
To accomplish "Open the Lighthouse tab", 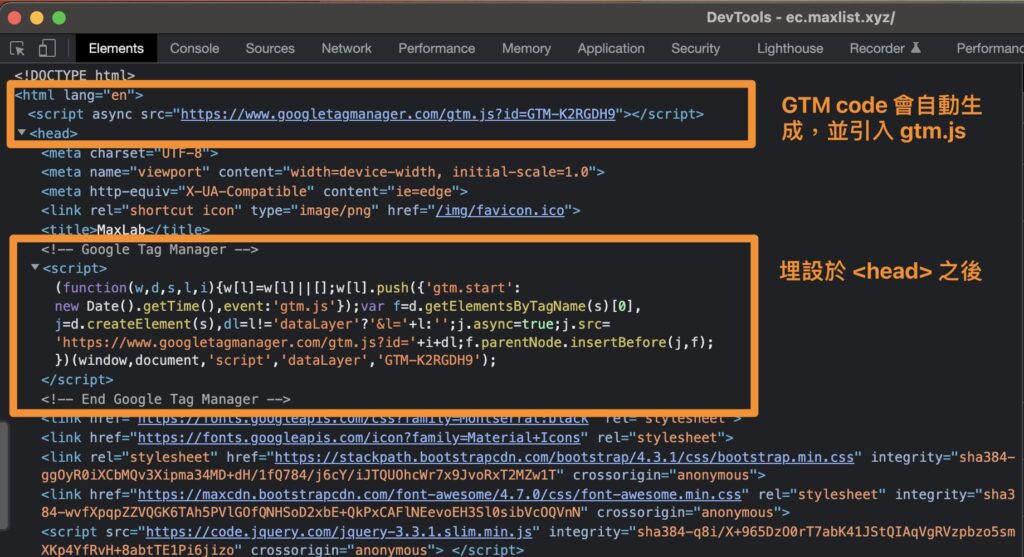I will point(790,48).
